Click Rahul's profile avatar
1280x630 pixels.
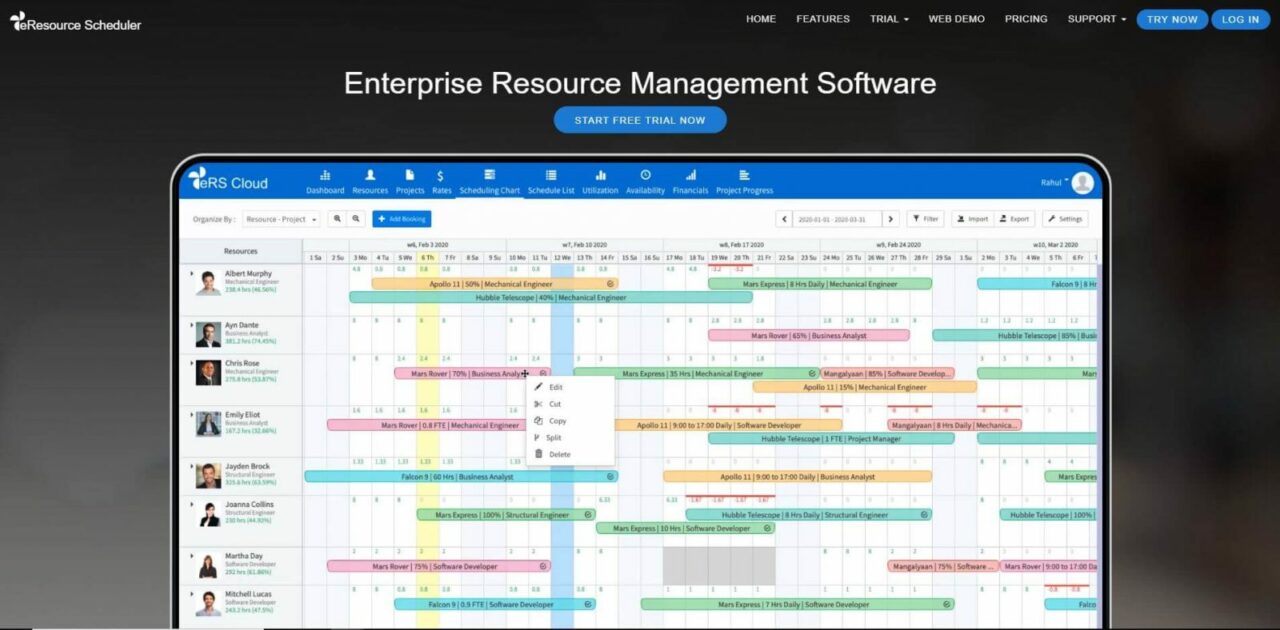1082,183
